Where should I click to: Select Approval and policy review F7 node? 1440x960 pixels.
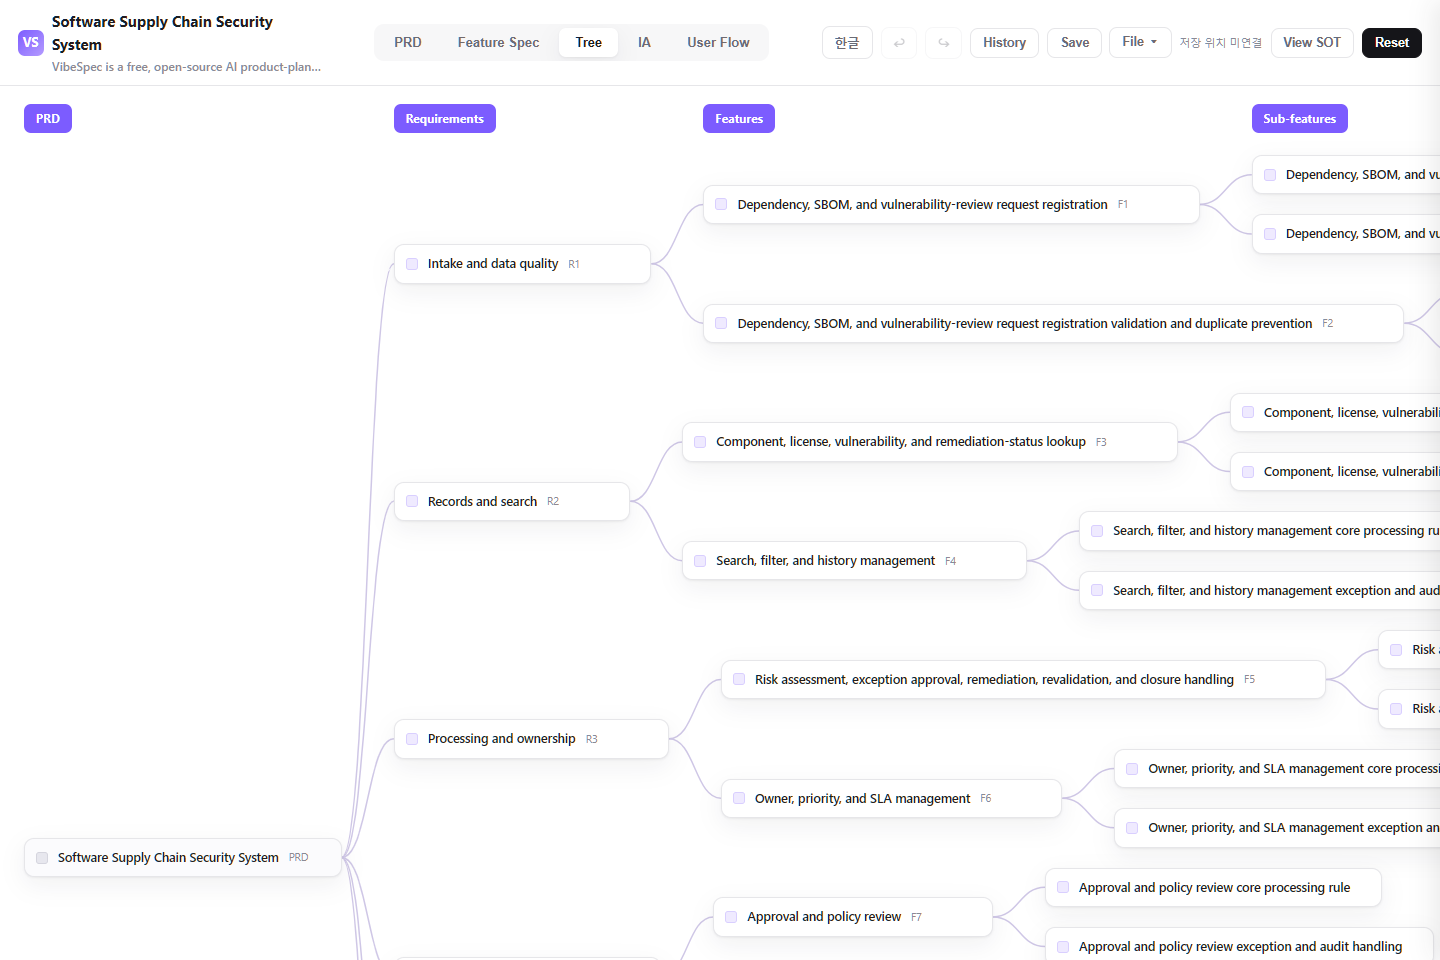[853, 917]
